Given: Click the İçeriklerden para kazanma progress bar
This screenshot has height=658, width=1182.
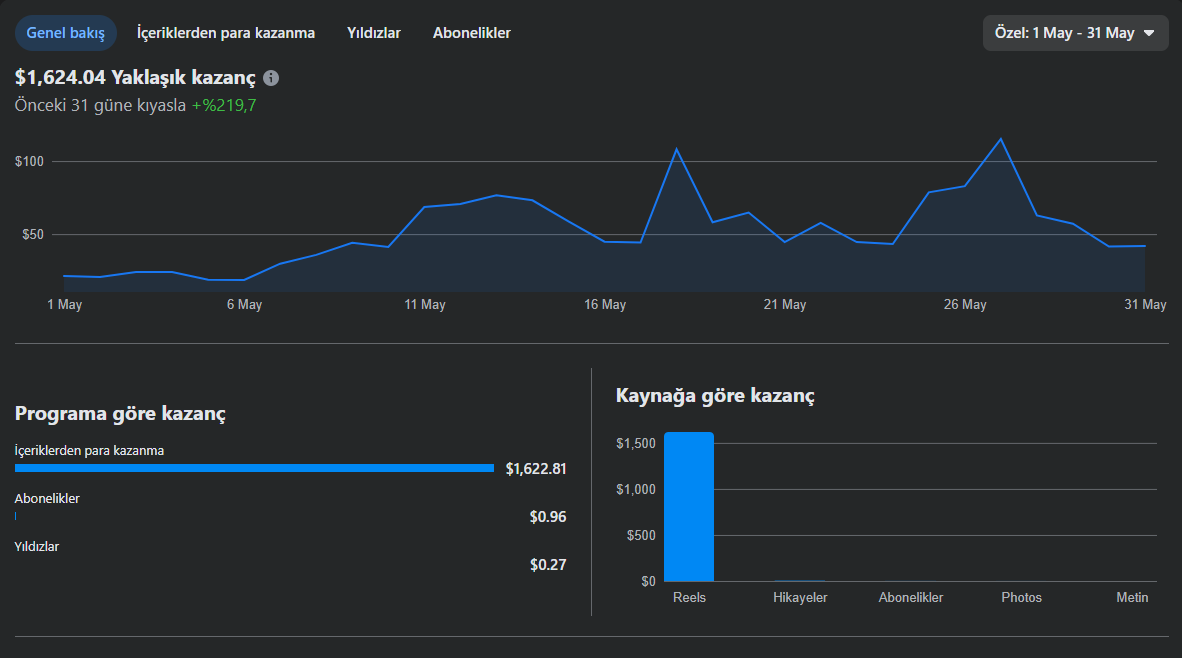Looking at the screenshot, I should 254,468.
